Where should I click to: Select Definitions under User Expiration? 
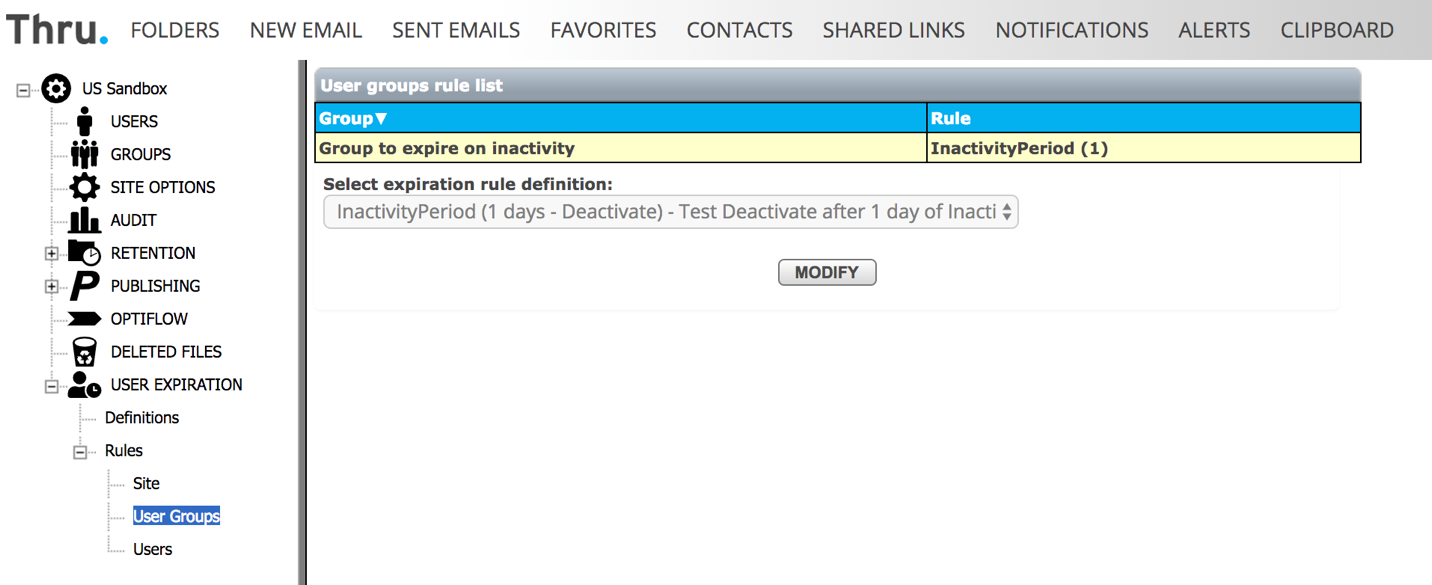coord(142,418)
